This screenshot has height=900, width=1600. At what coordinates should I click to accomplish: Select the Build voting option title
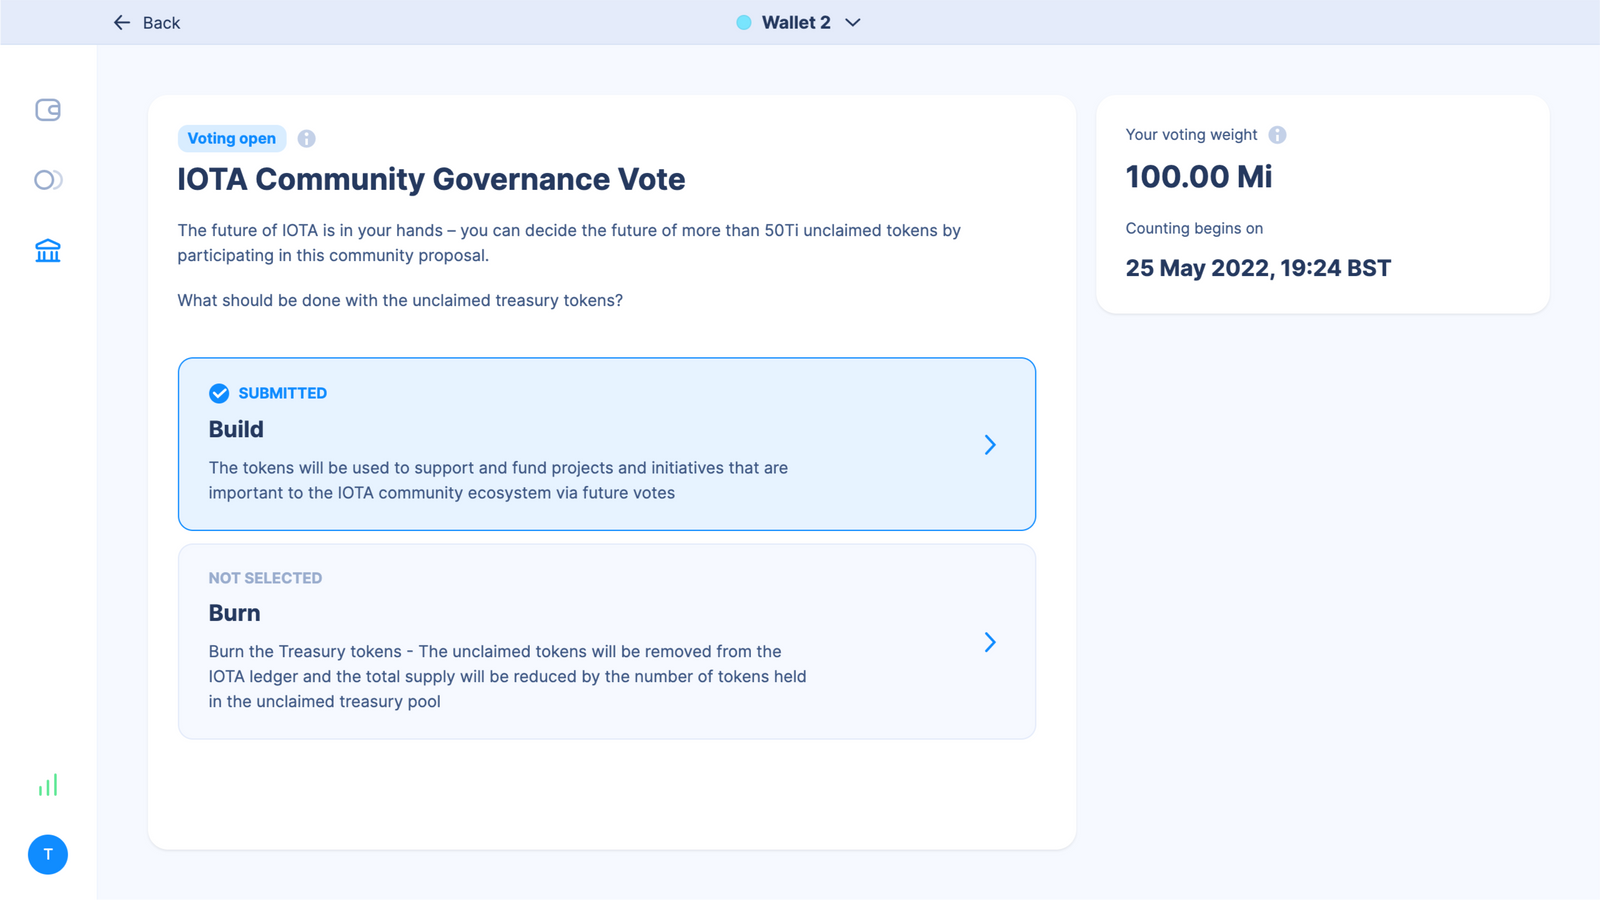236,429
